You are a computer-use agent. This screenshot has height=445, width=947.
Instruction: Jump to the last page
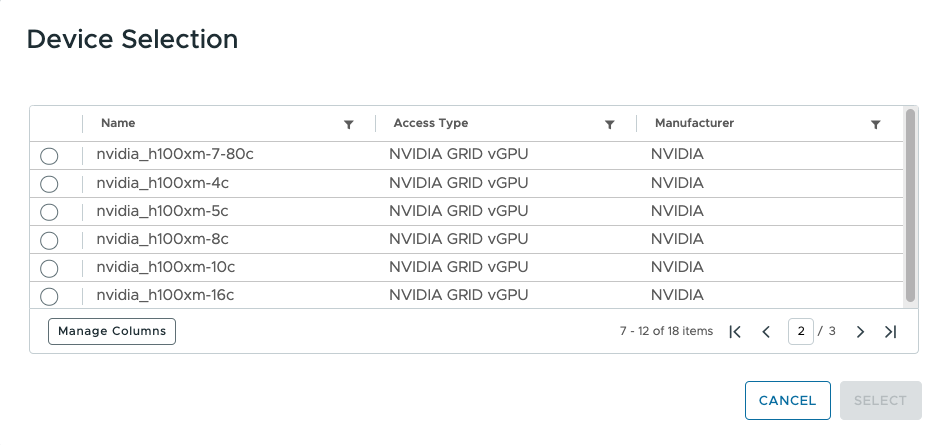[x=891, y=332]
